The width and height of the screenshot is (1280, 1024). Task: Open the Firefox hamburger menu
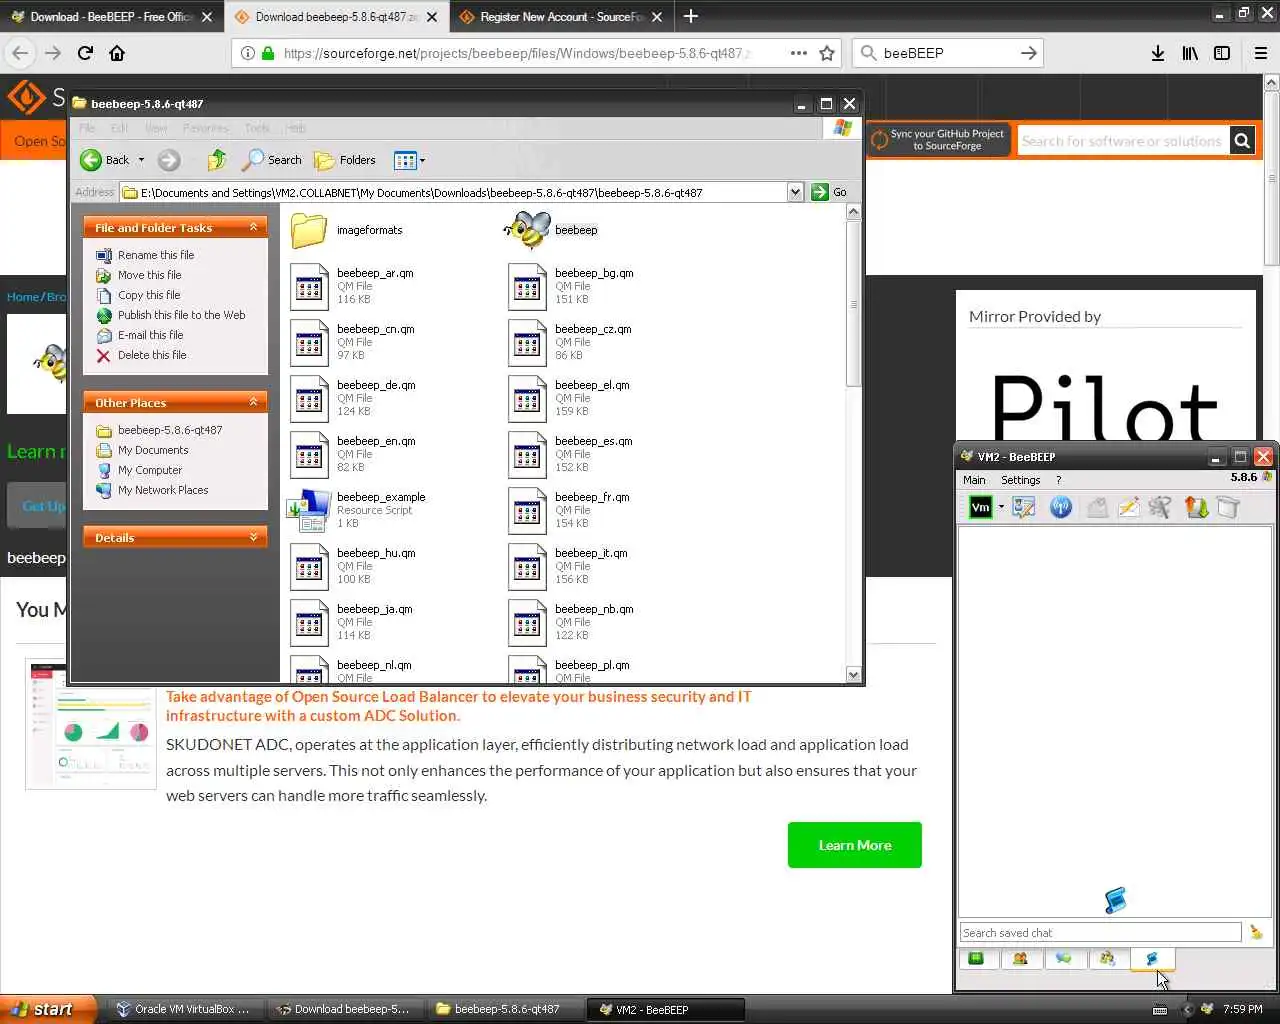point(1261,53)
